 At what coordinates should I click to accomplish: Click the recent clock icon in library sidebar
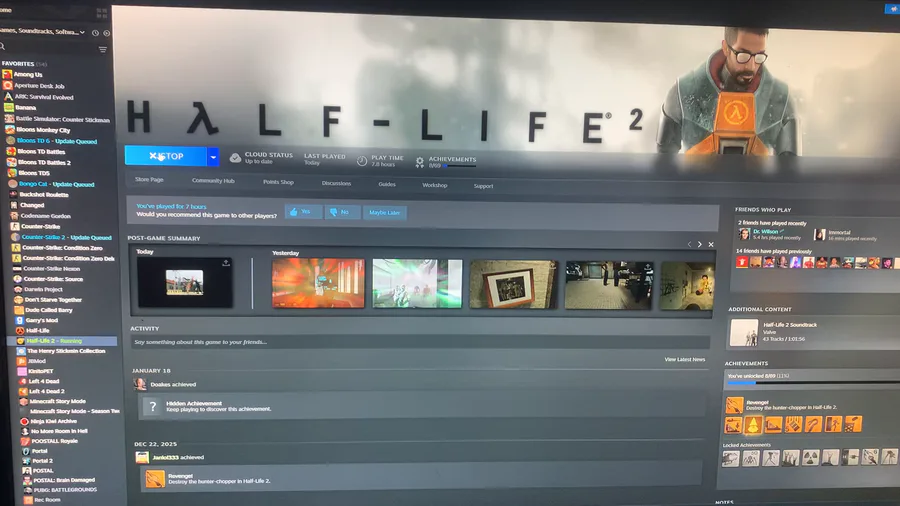tap(95, 33)
